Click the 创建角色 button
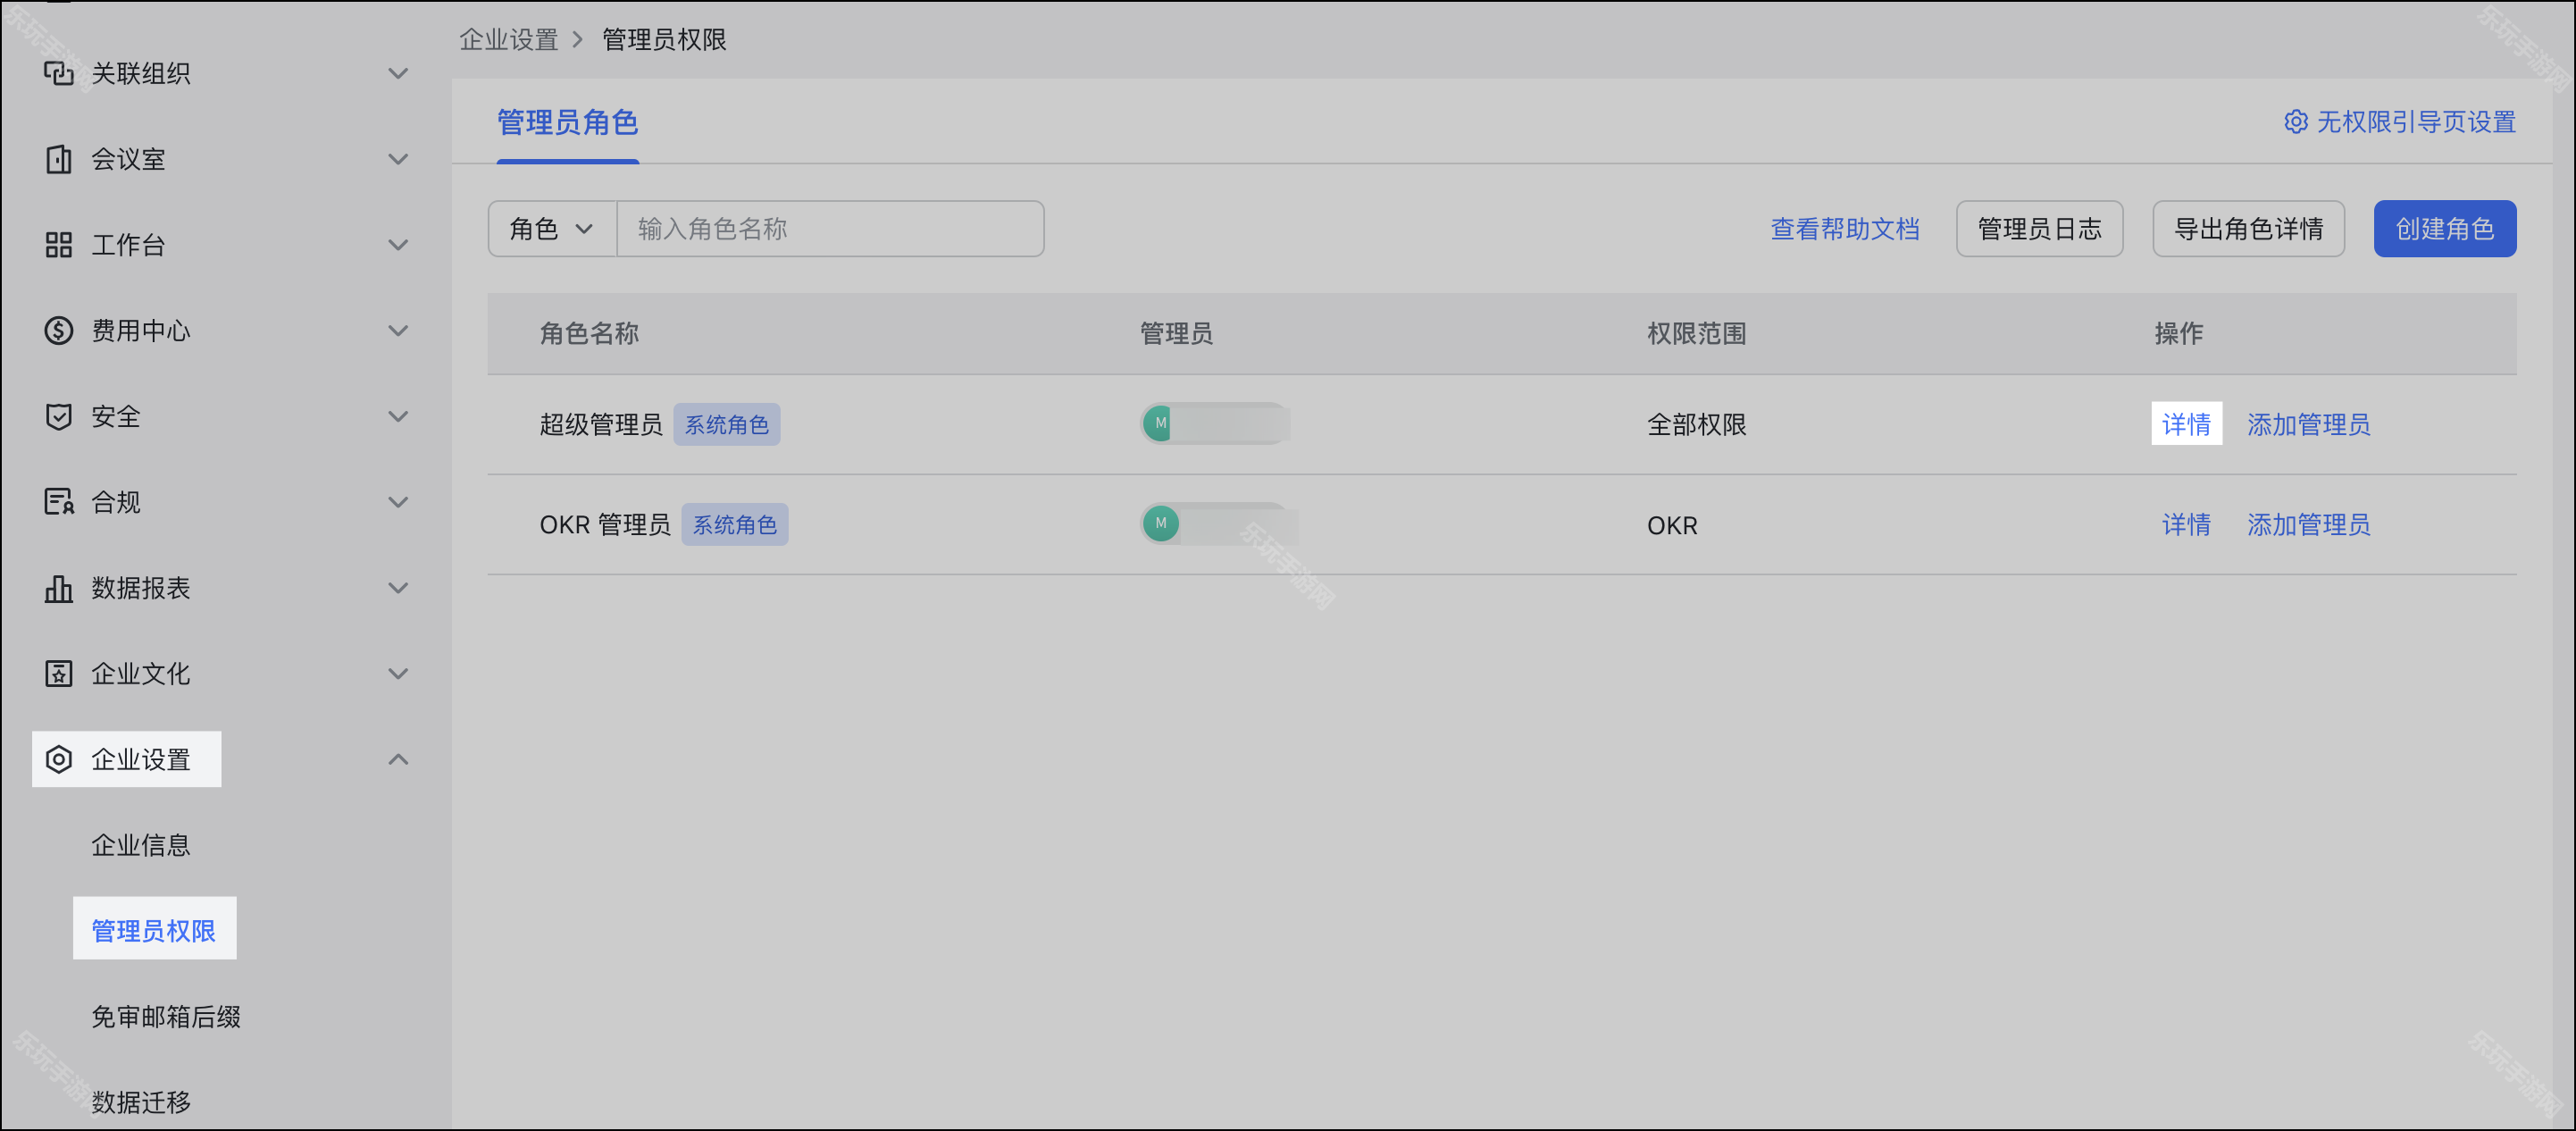This screenshot has width=2576, height=1131. pyautogui.click(x=2444, y=229)
